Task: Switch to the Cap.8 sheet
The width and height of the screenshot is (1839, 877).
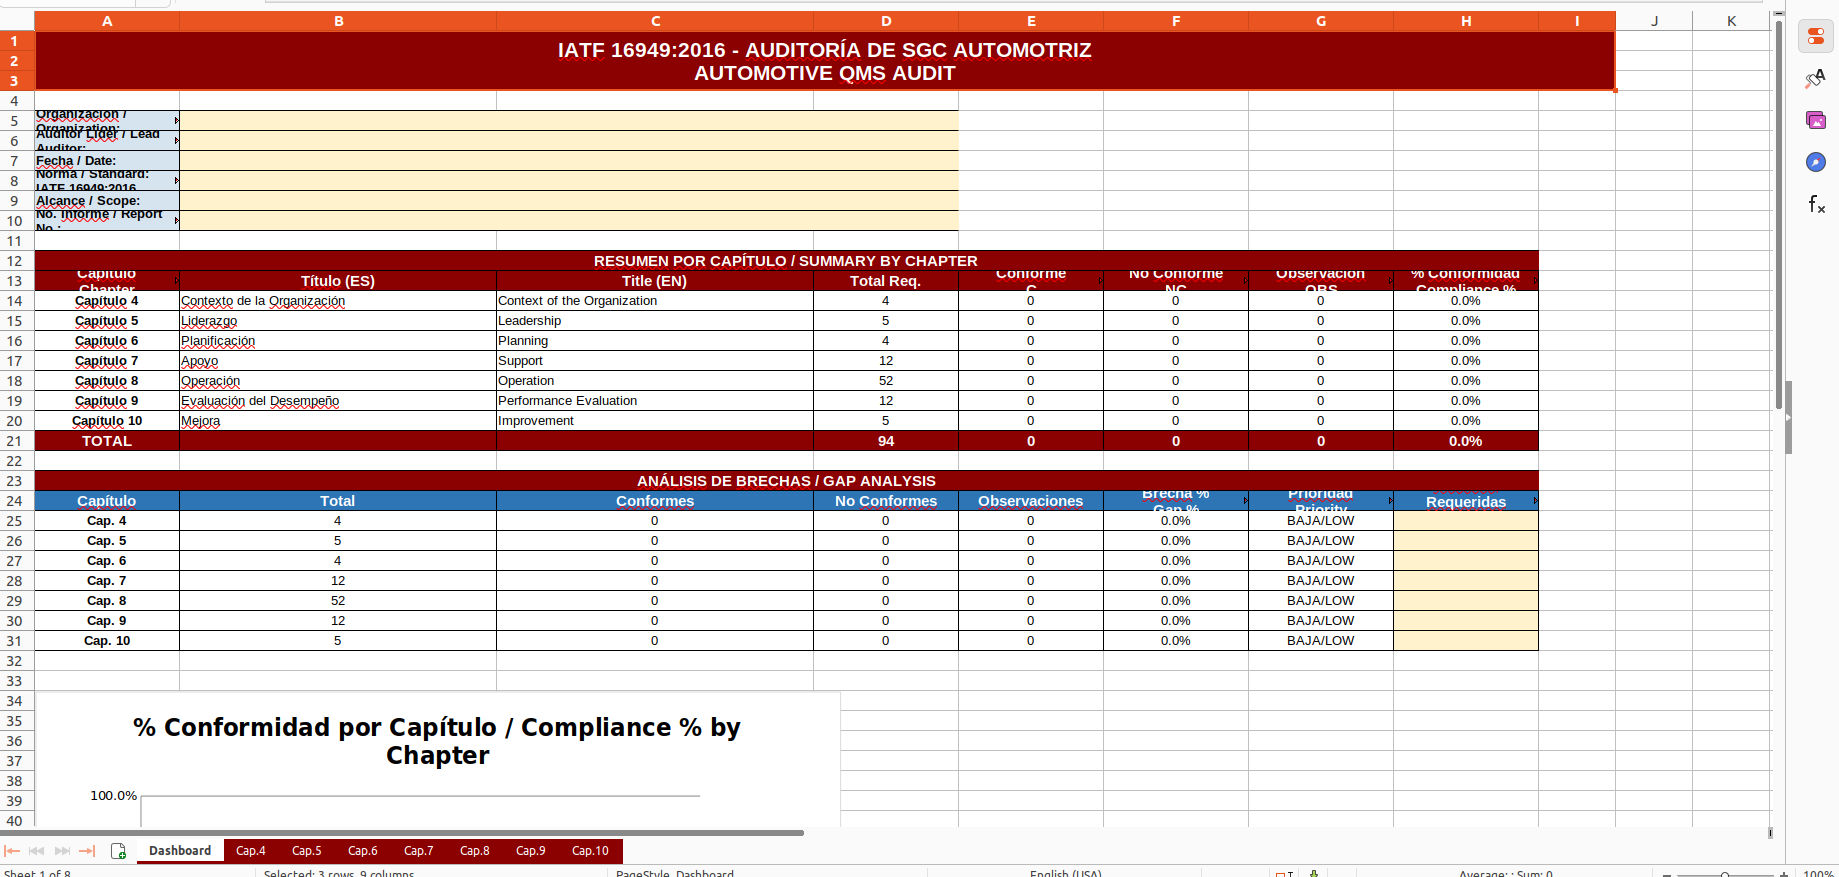Action: coord(475,851)
